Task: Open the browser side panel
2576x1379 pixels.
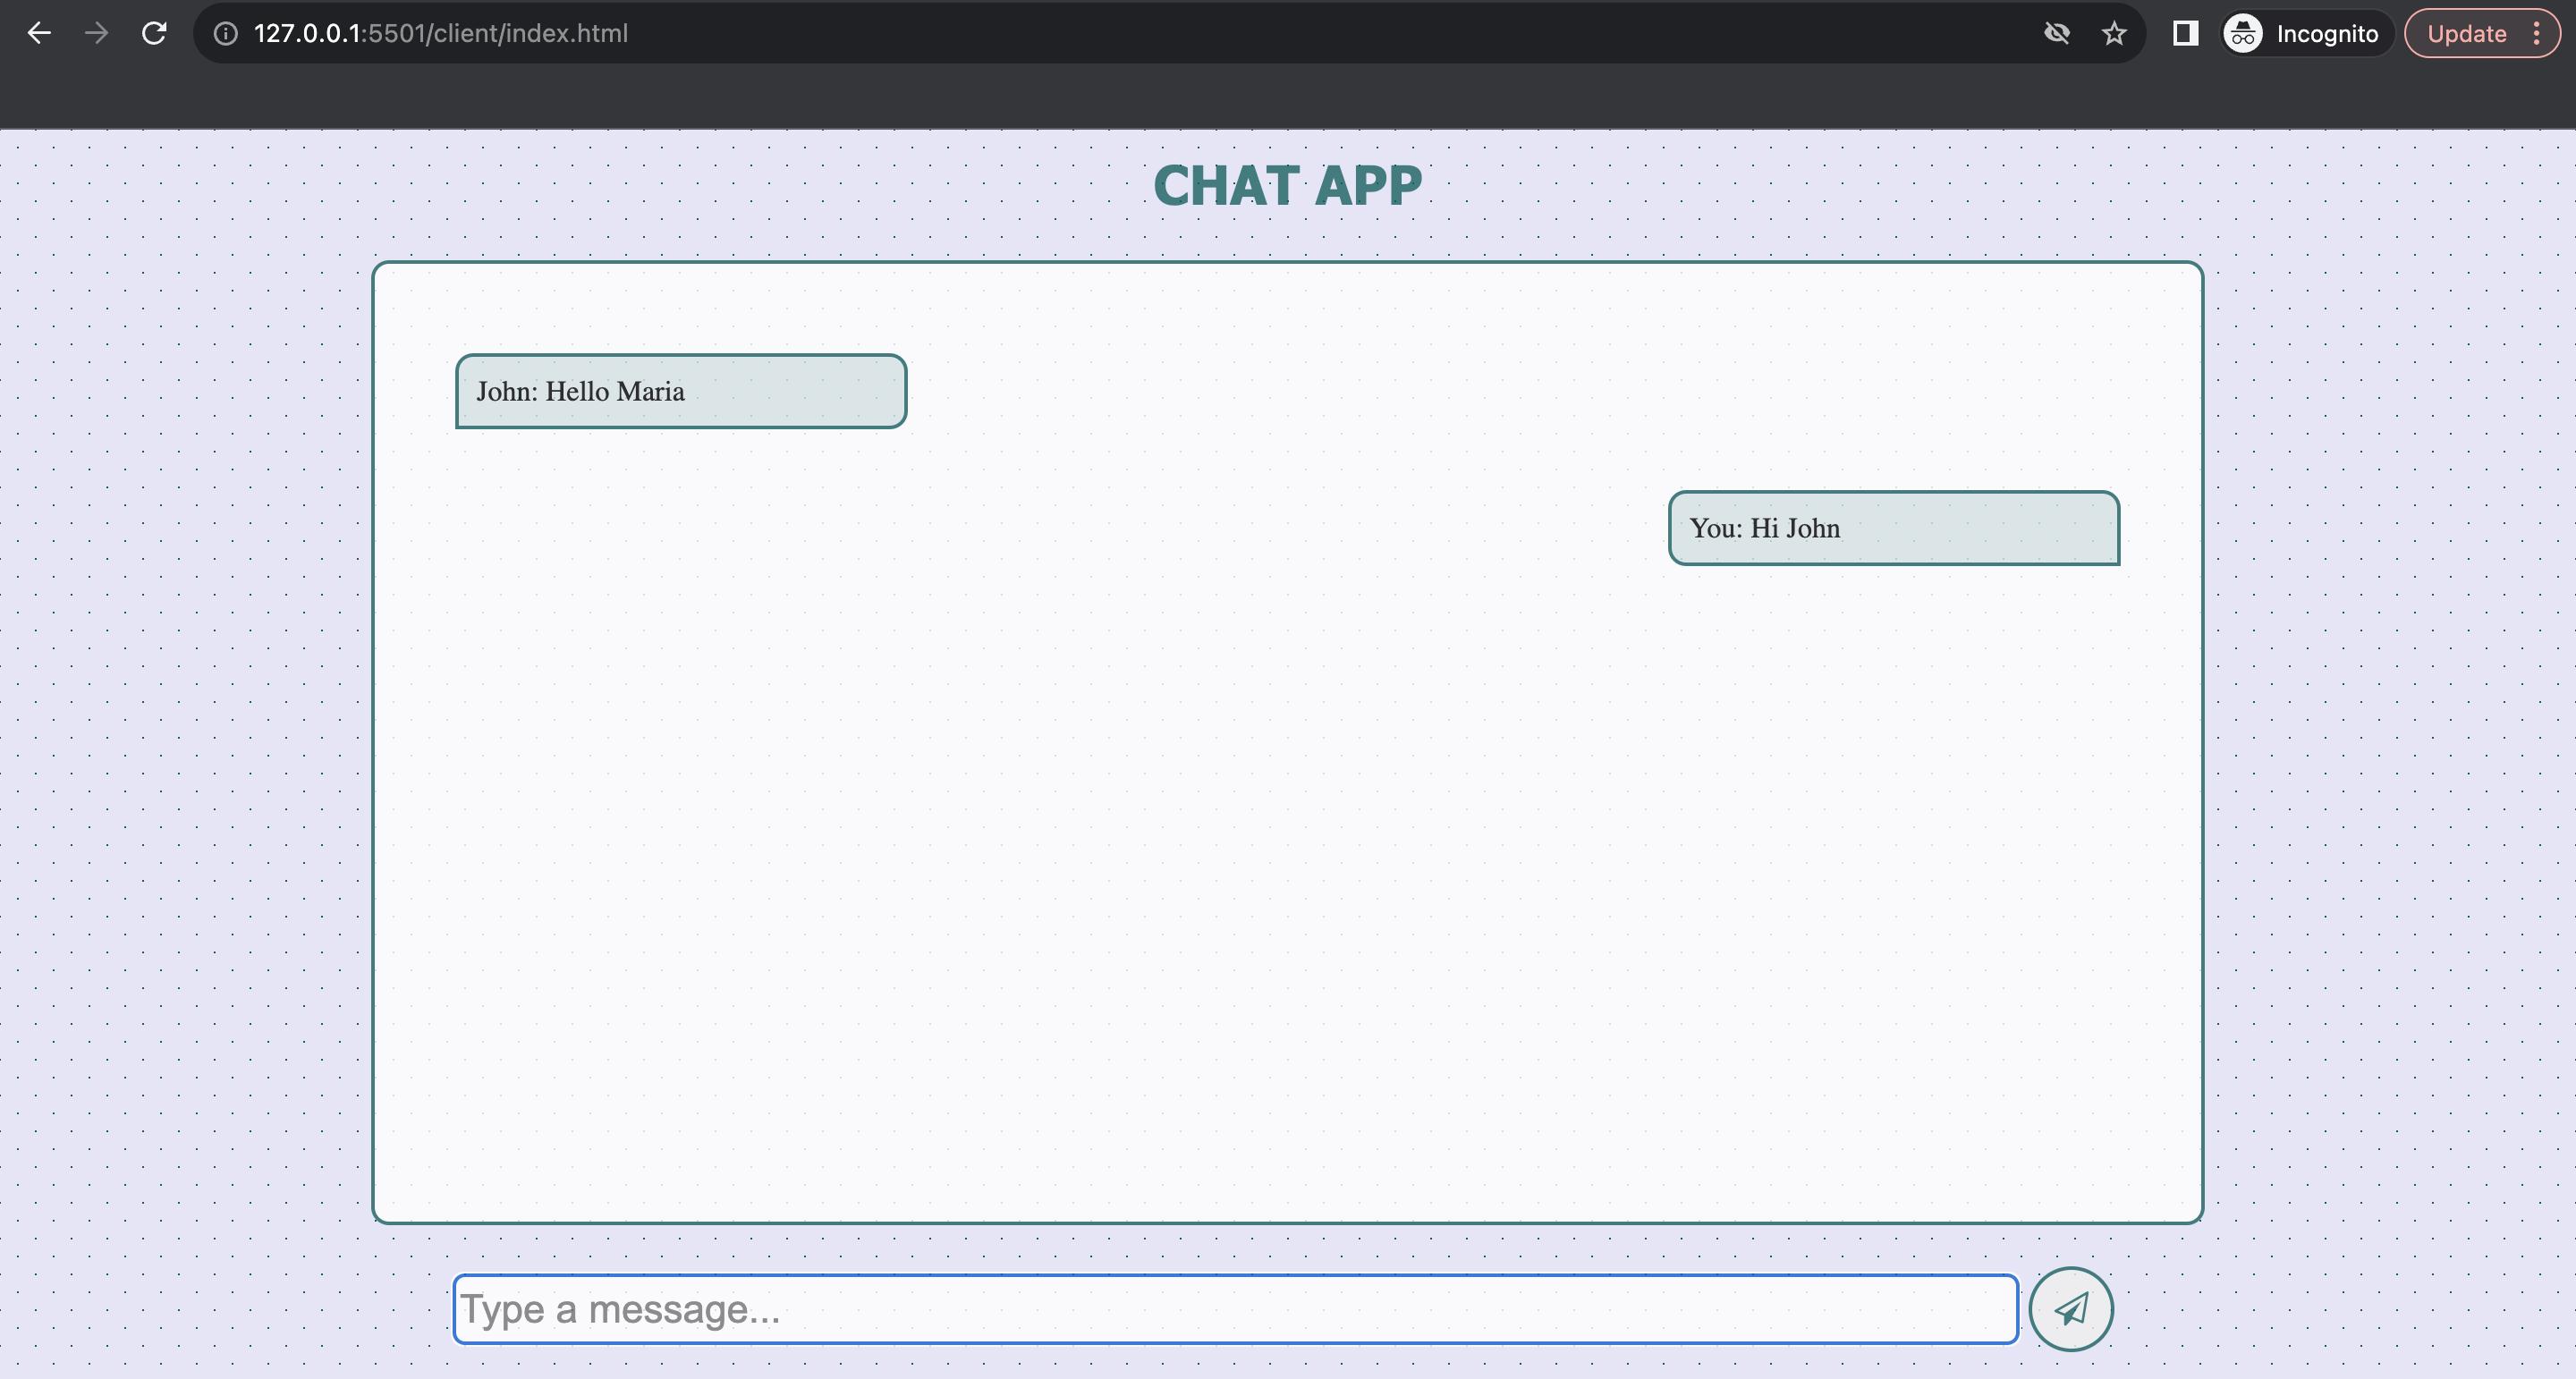Action: 2185,33
